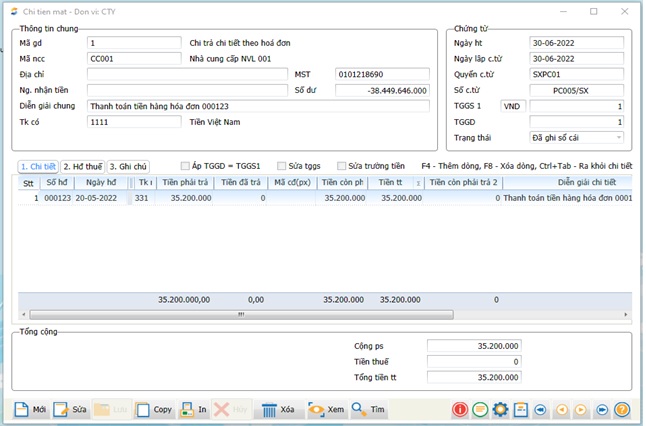Click the Mã ncc input field
This screenshot has height=426, width=646.
(134, 59)
